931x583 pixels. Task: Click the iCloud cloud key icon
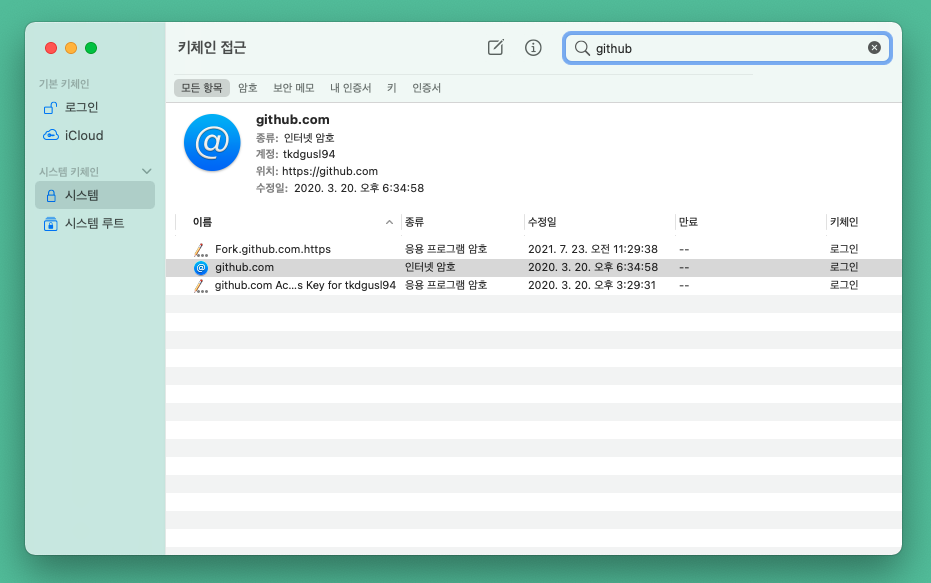coord(50,135)
